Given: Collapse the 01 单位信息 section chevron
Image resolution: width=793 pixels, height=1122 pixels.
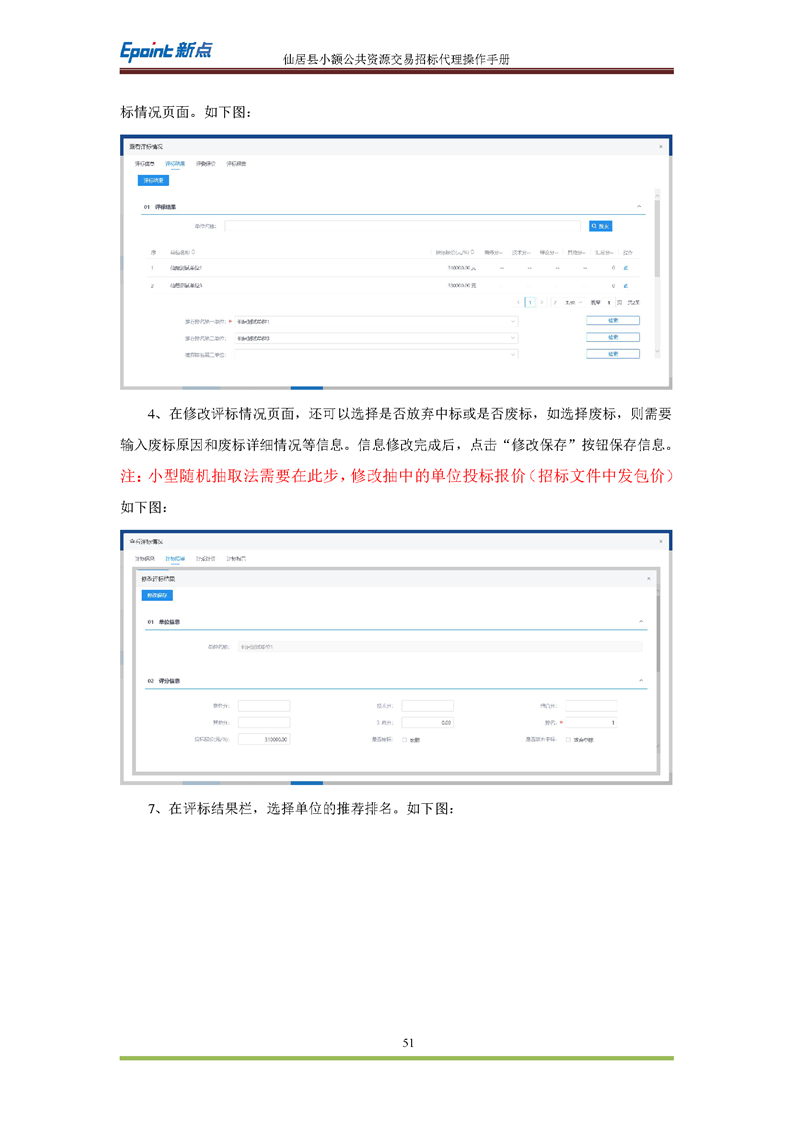Looking at the screenshot, I should click(x=641, y=622).
